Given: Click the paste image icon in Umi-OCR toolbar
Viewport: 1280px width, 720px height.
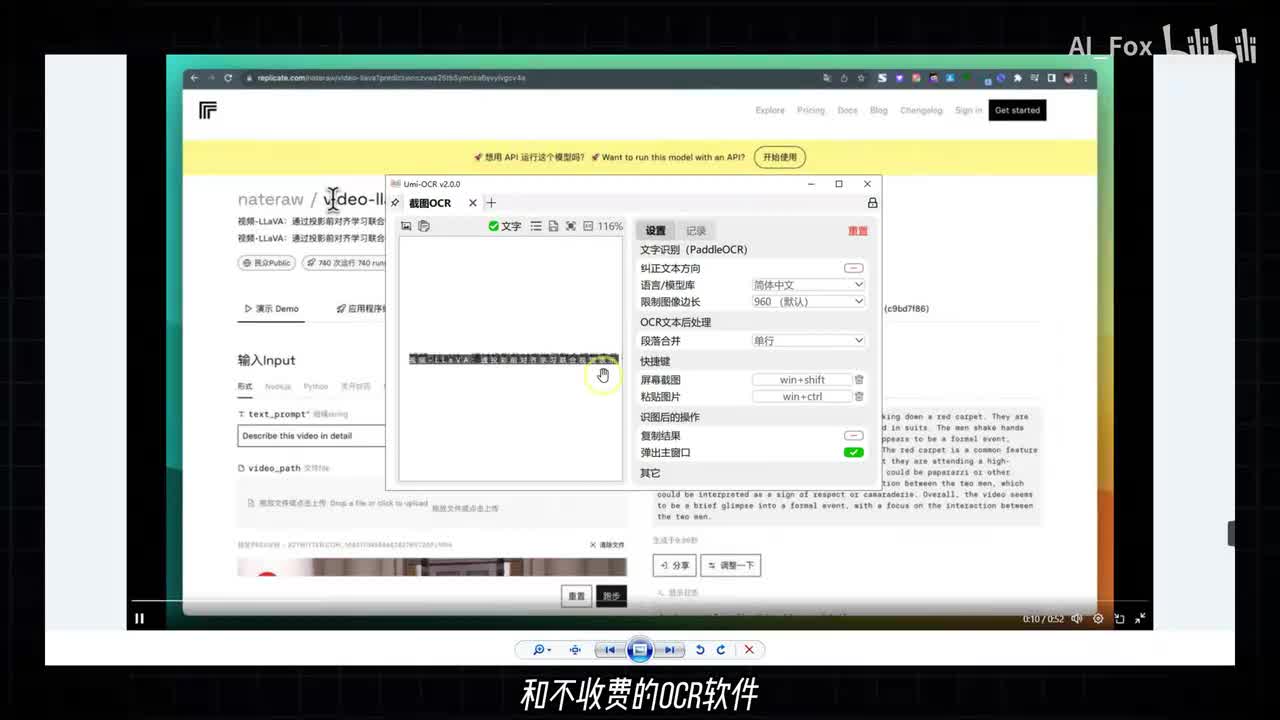Looking at the screenshot, I should click(424, 226).
